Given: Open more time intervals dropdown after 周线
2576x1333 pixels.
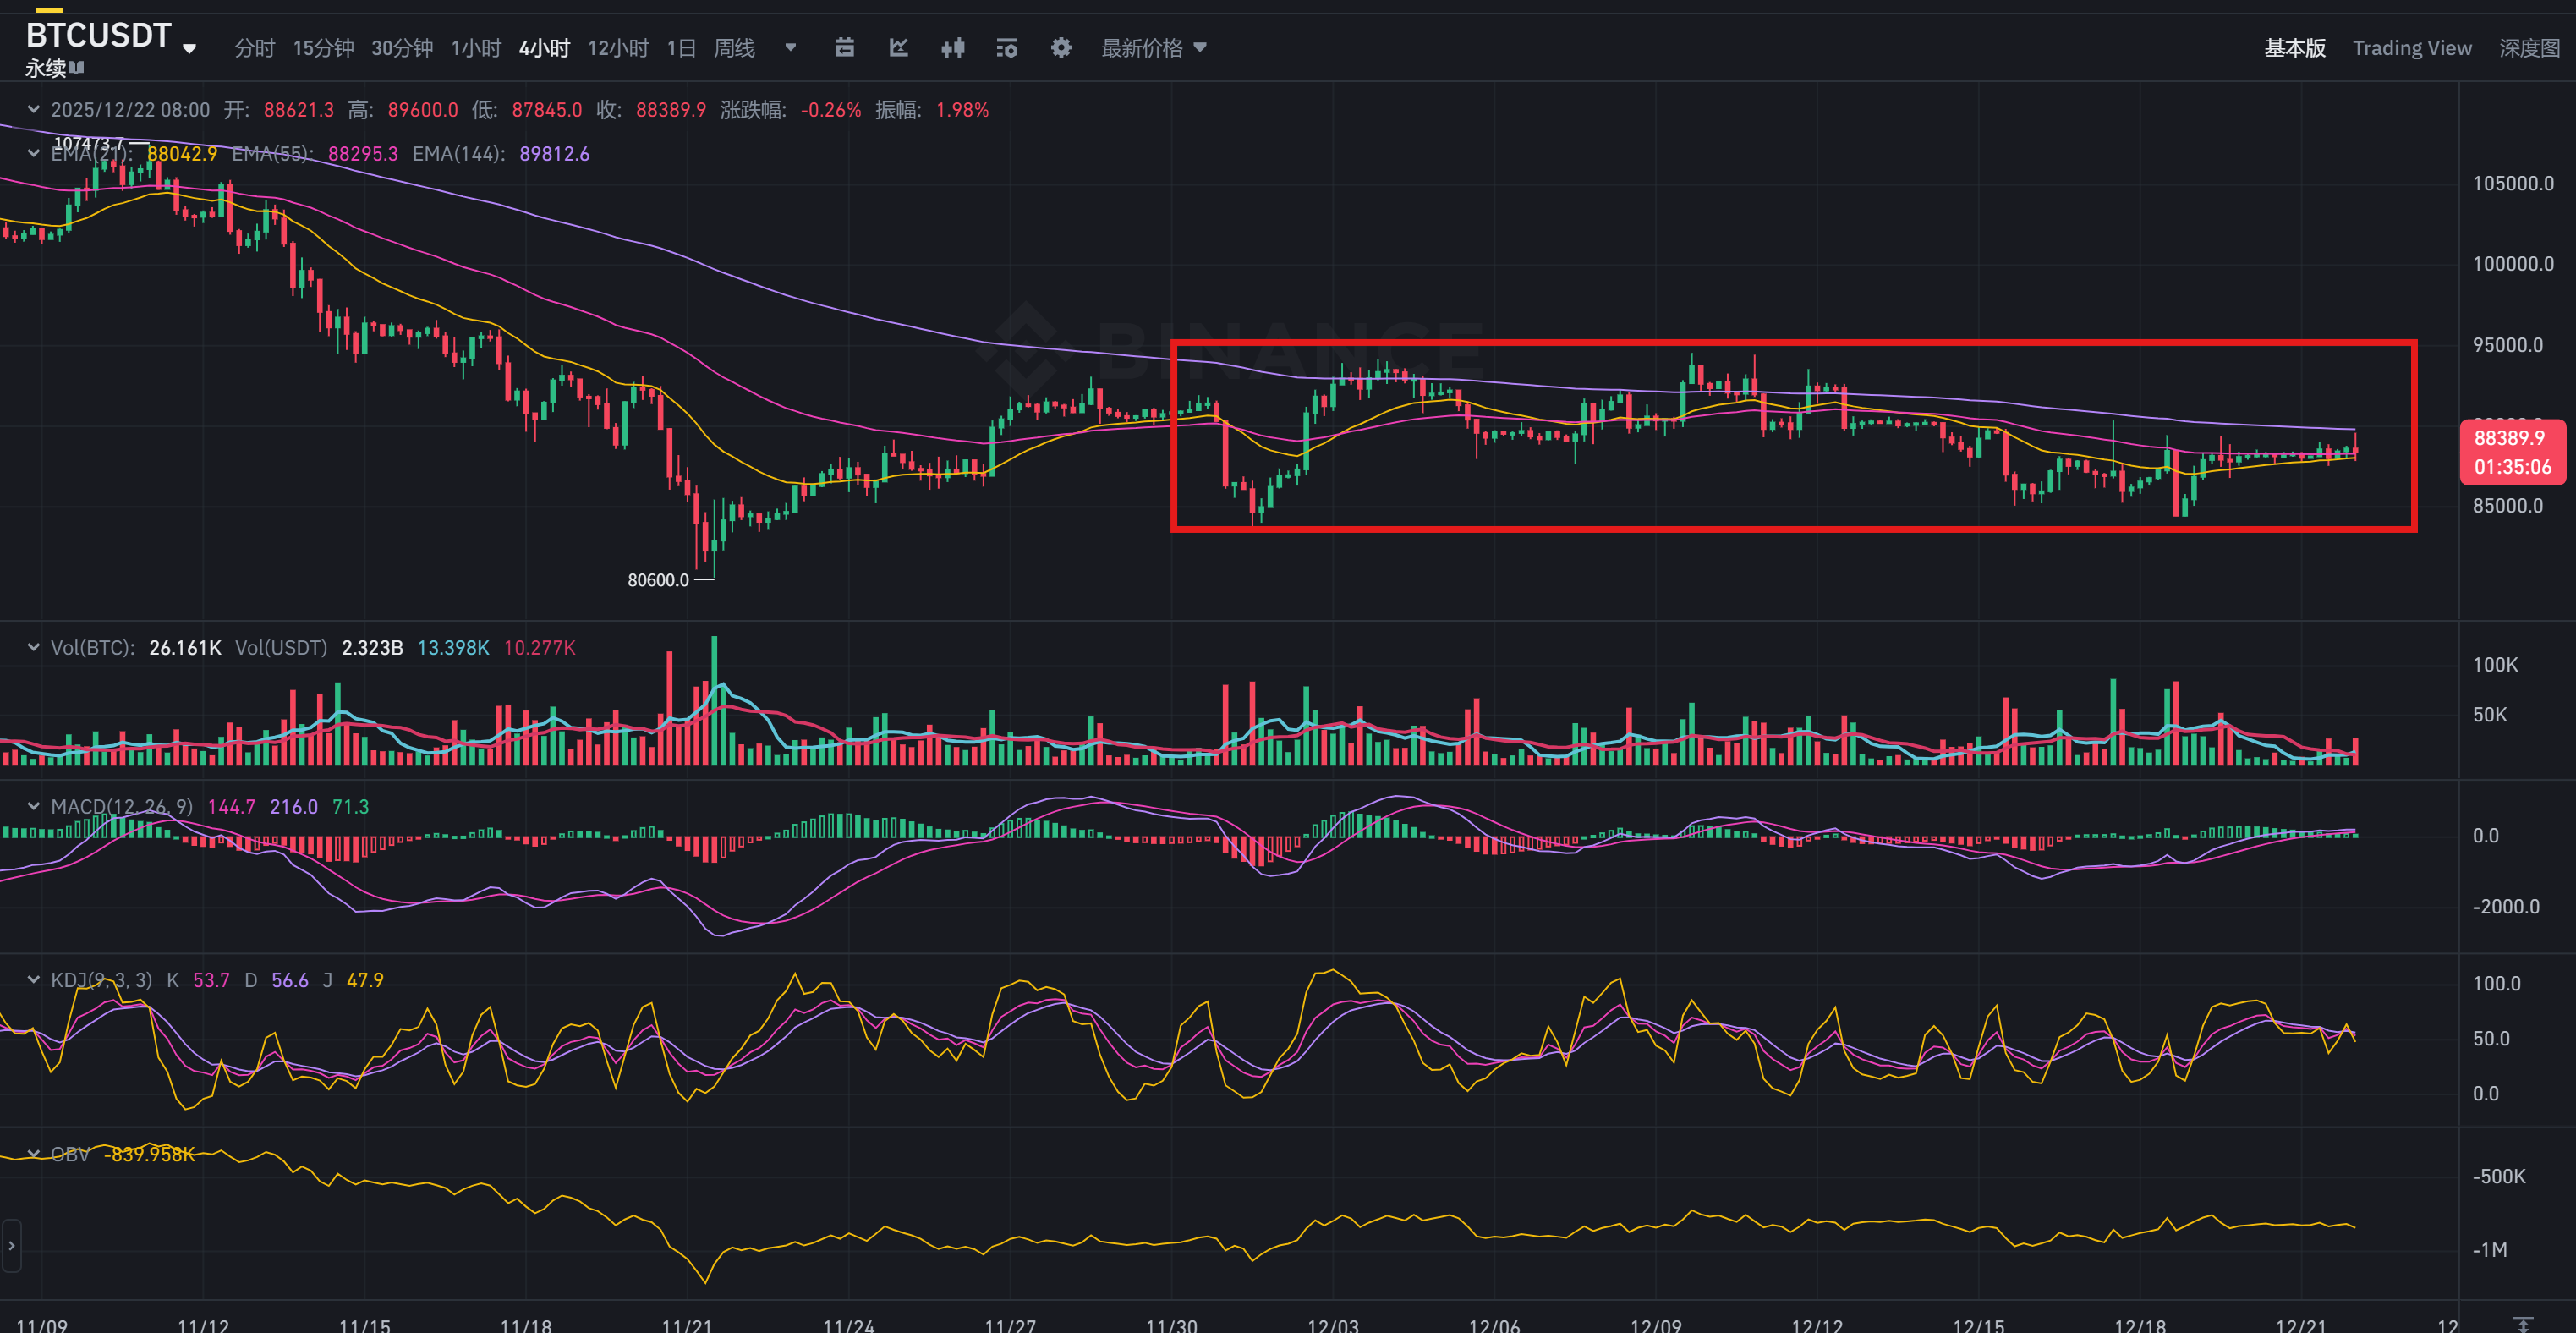Looking at the screenshot, I should (x=790, y=48).
